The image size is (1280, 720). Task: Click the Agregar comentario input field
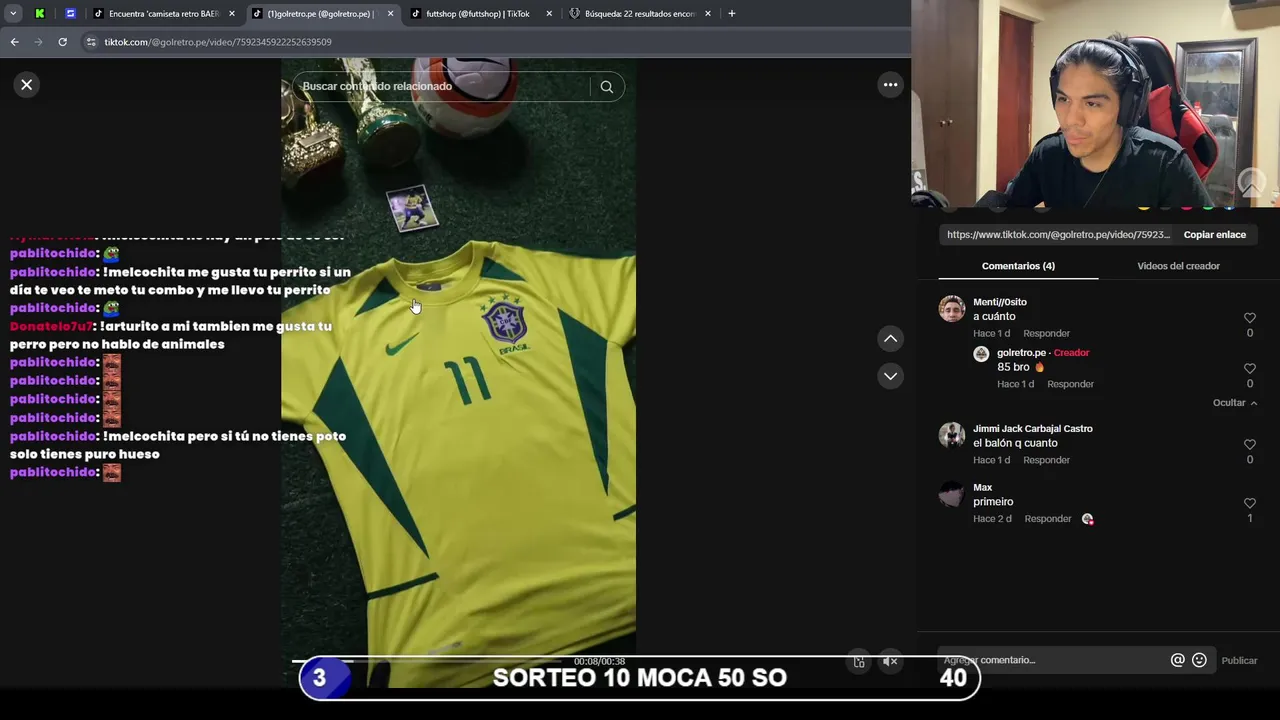tap(1050, 660)
